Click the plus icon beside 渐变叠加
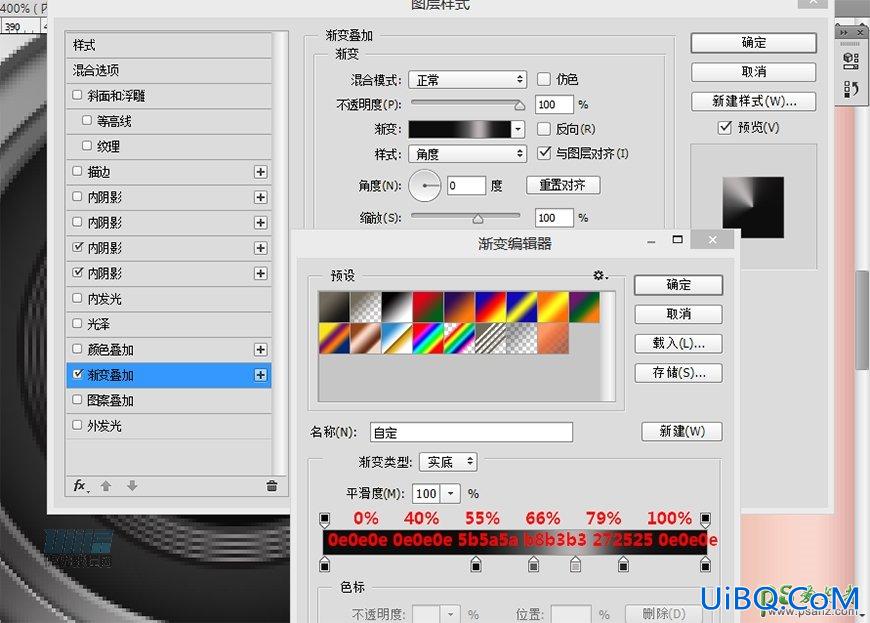The image size is (870, 623). point(261,375)
